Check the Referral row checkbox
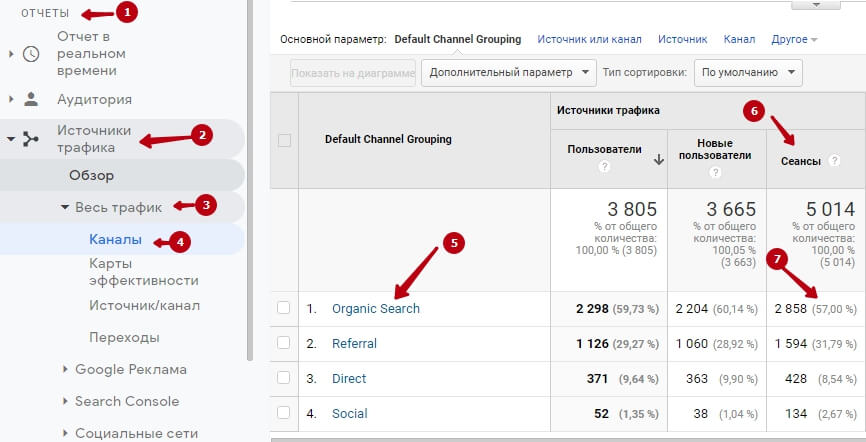Viewport: 866px width, 442px height. 283,343
